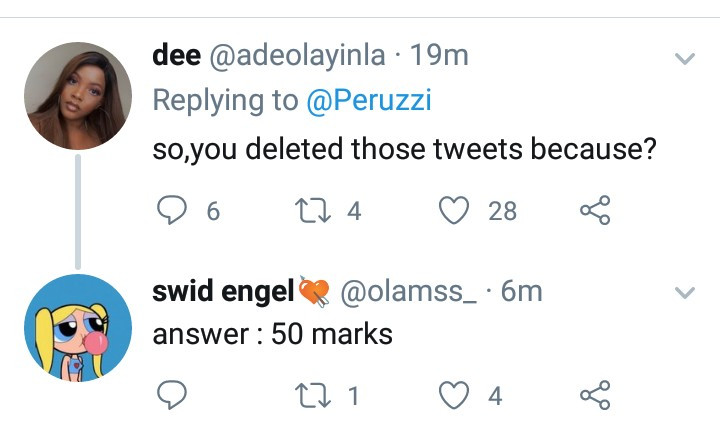Retweet dee's tweet about deleted tweets
Viewport: 720px width, 432px height.
click(x=310, y=210)
